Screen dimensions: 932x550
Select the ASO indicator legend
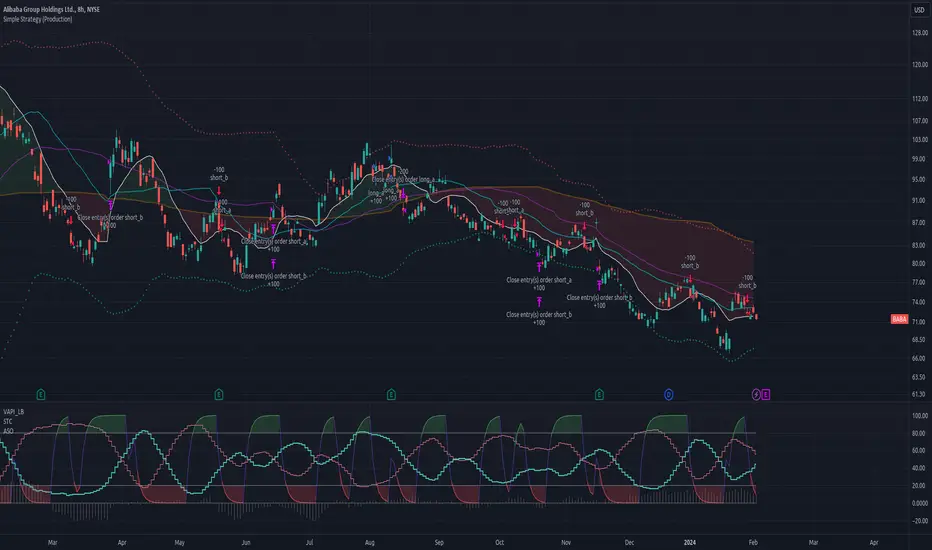[8, 430]
